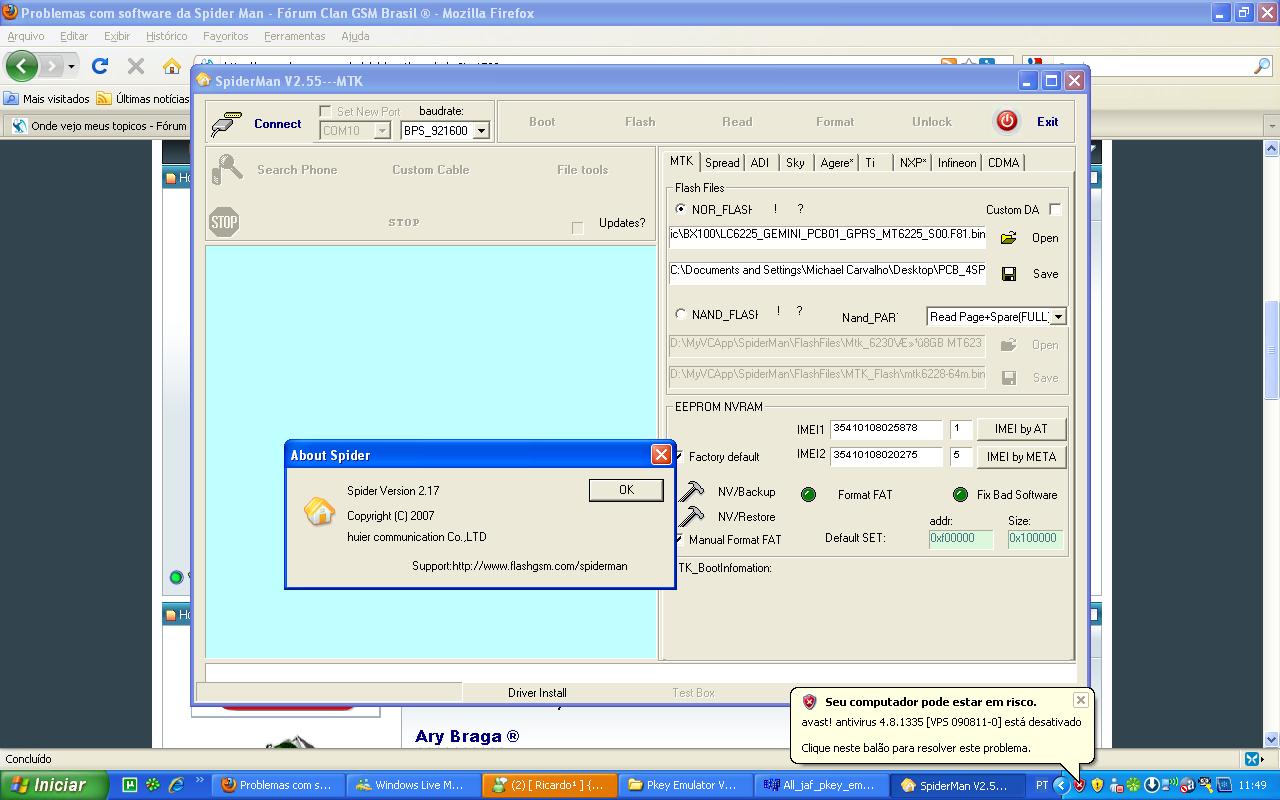Click the avast shield icon in balloon
This screenshot has width=1280, height=800.
tap(809, 702)
